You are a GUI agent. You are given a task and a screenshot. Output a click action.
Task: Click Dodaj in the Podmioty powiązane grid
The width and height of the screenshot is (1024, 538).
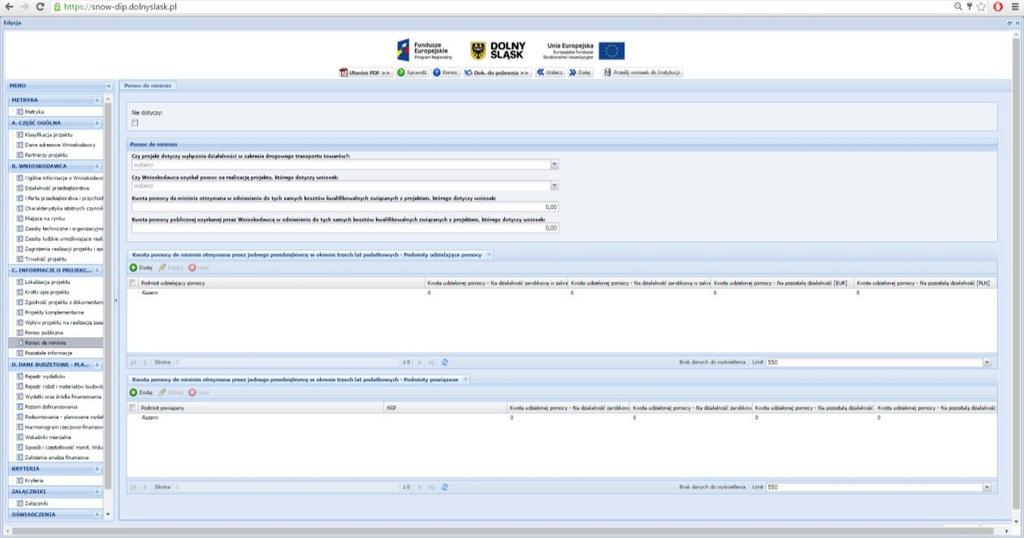coord(141,392)
